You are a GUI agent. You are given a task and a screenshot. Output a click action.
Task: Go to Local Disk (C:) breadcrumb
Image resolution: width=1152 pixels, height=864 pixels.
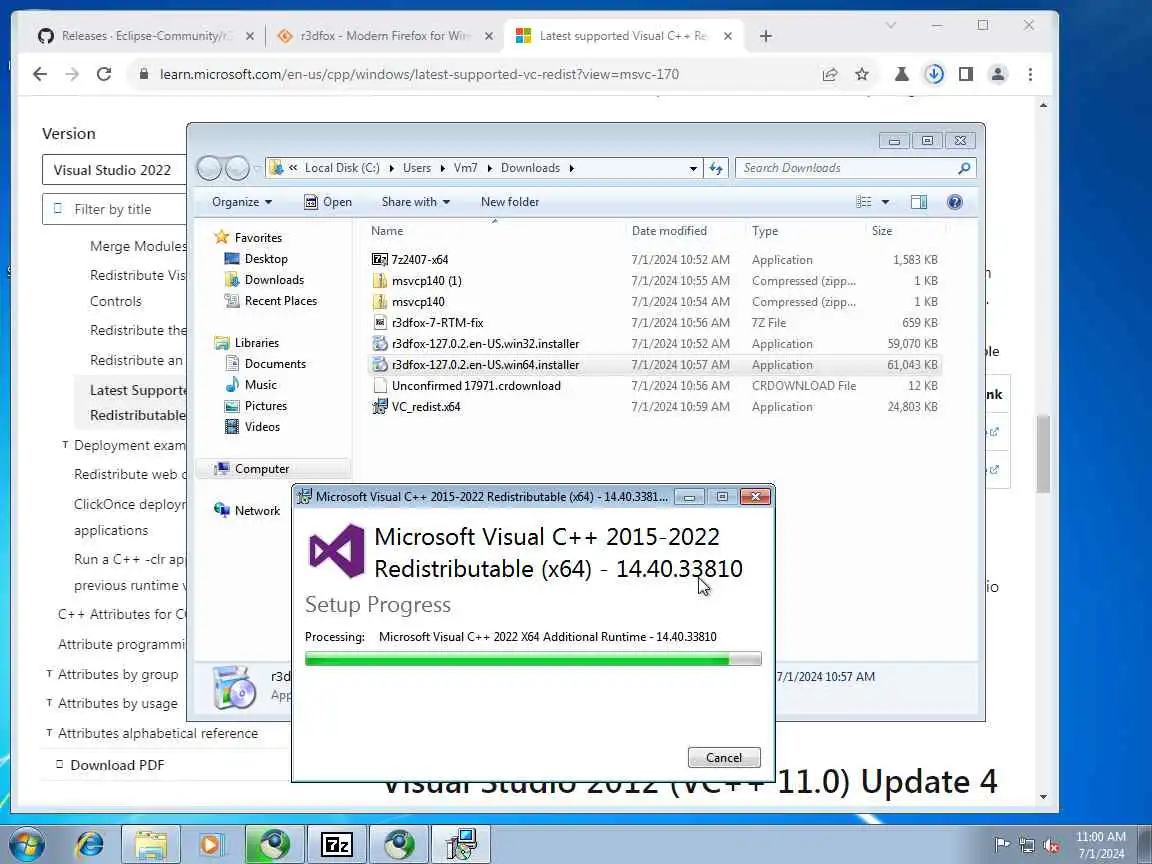pos(342,168)
